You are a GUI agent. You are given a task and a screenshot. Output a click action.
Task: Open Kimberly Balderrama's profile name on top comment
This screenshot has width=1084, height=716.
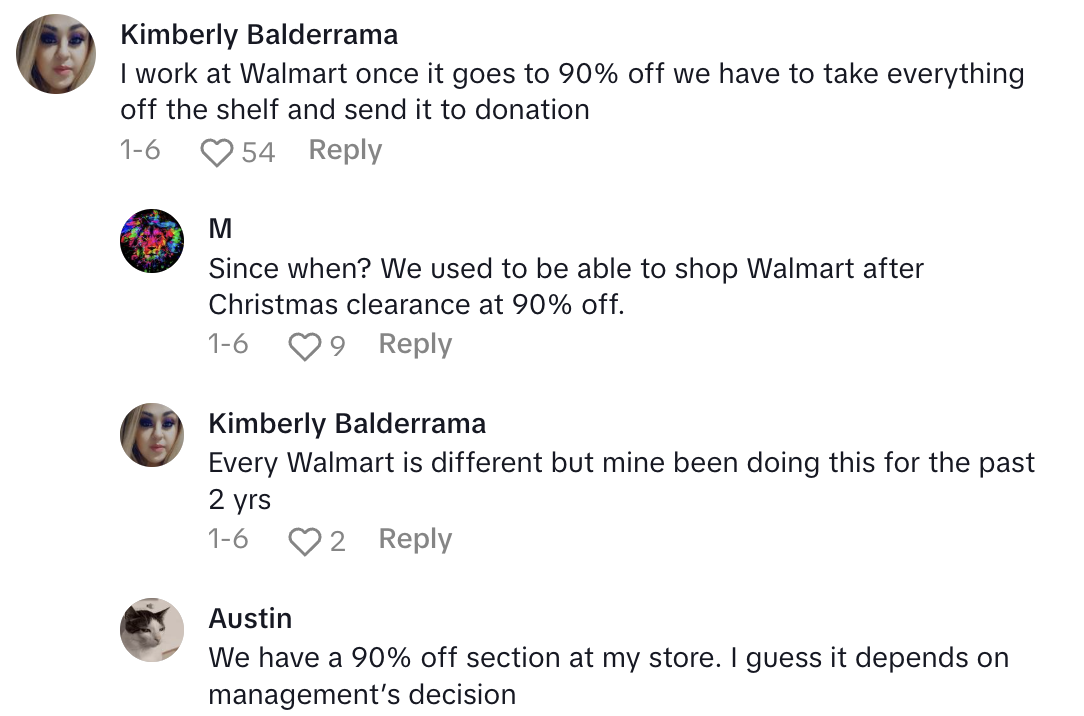click(259, 35)
